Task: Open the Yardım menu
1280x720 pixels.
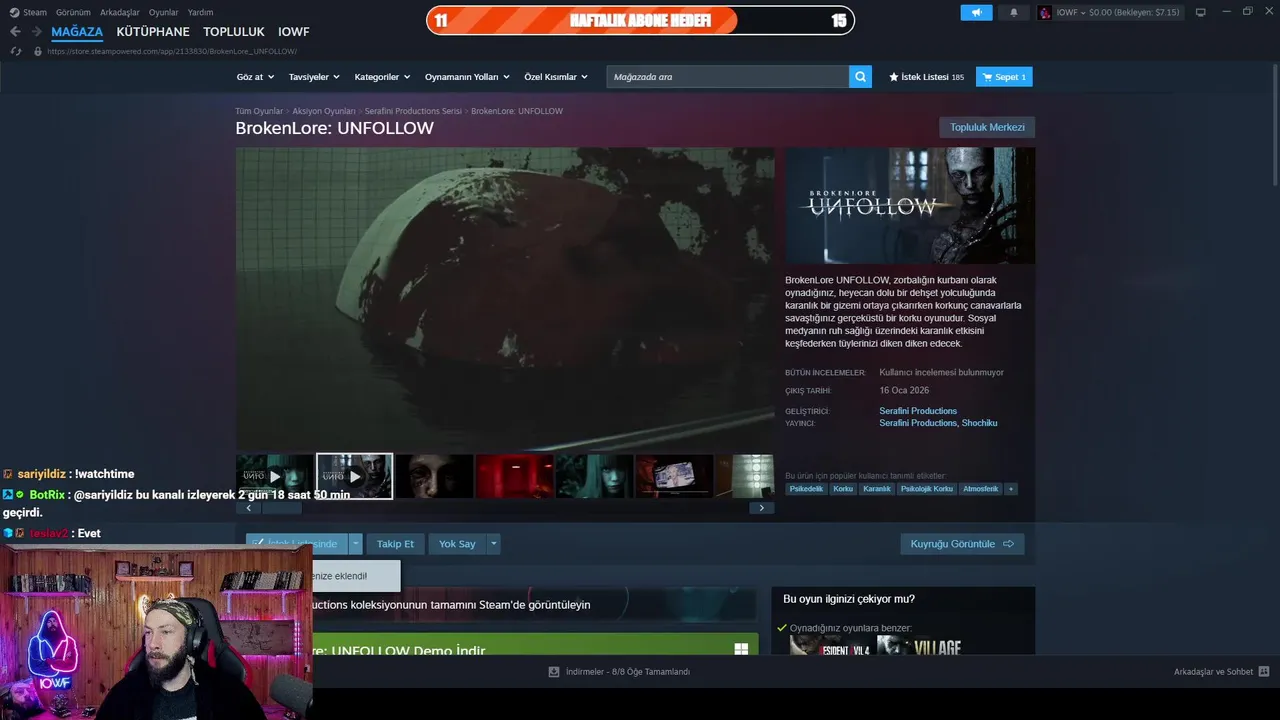Action: point(201,12)
